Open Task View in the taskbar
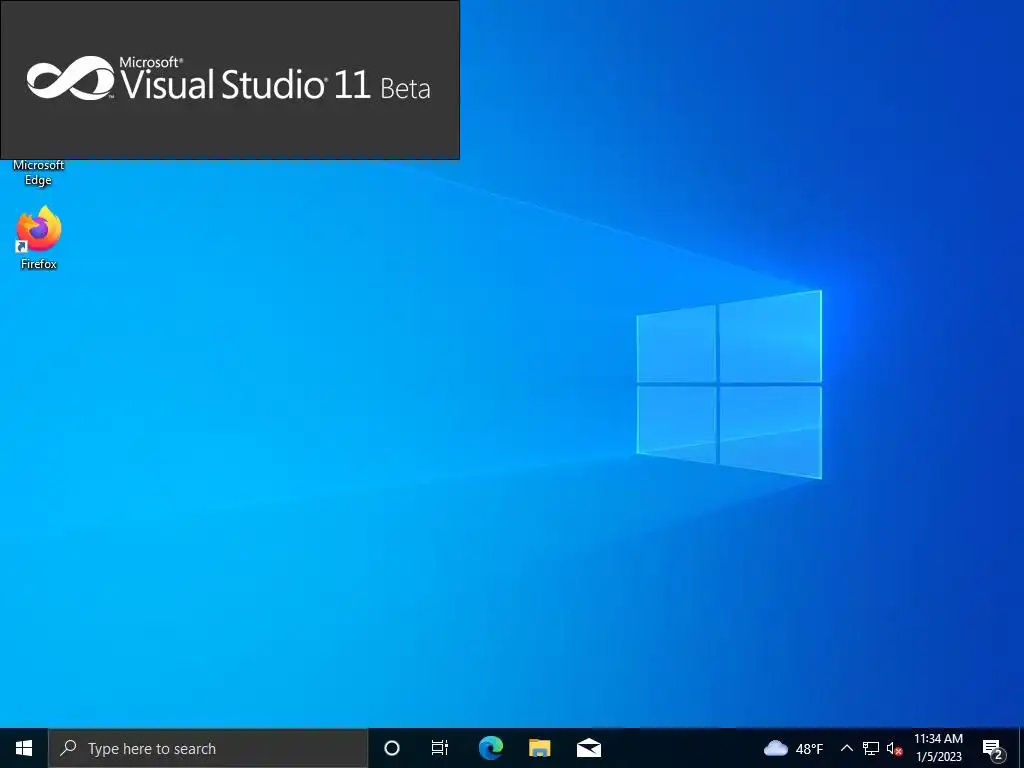The height and width of the screenshot is (768, 1024). [440, 748]
